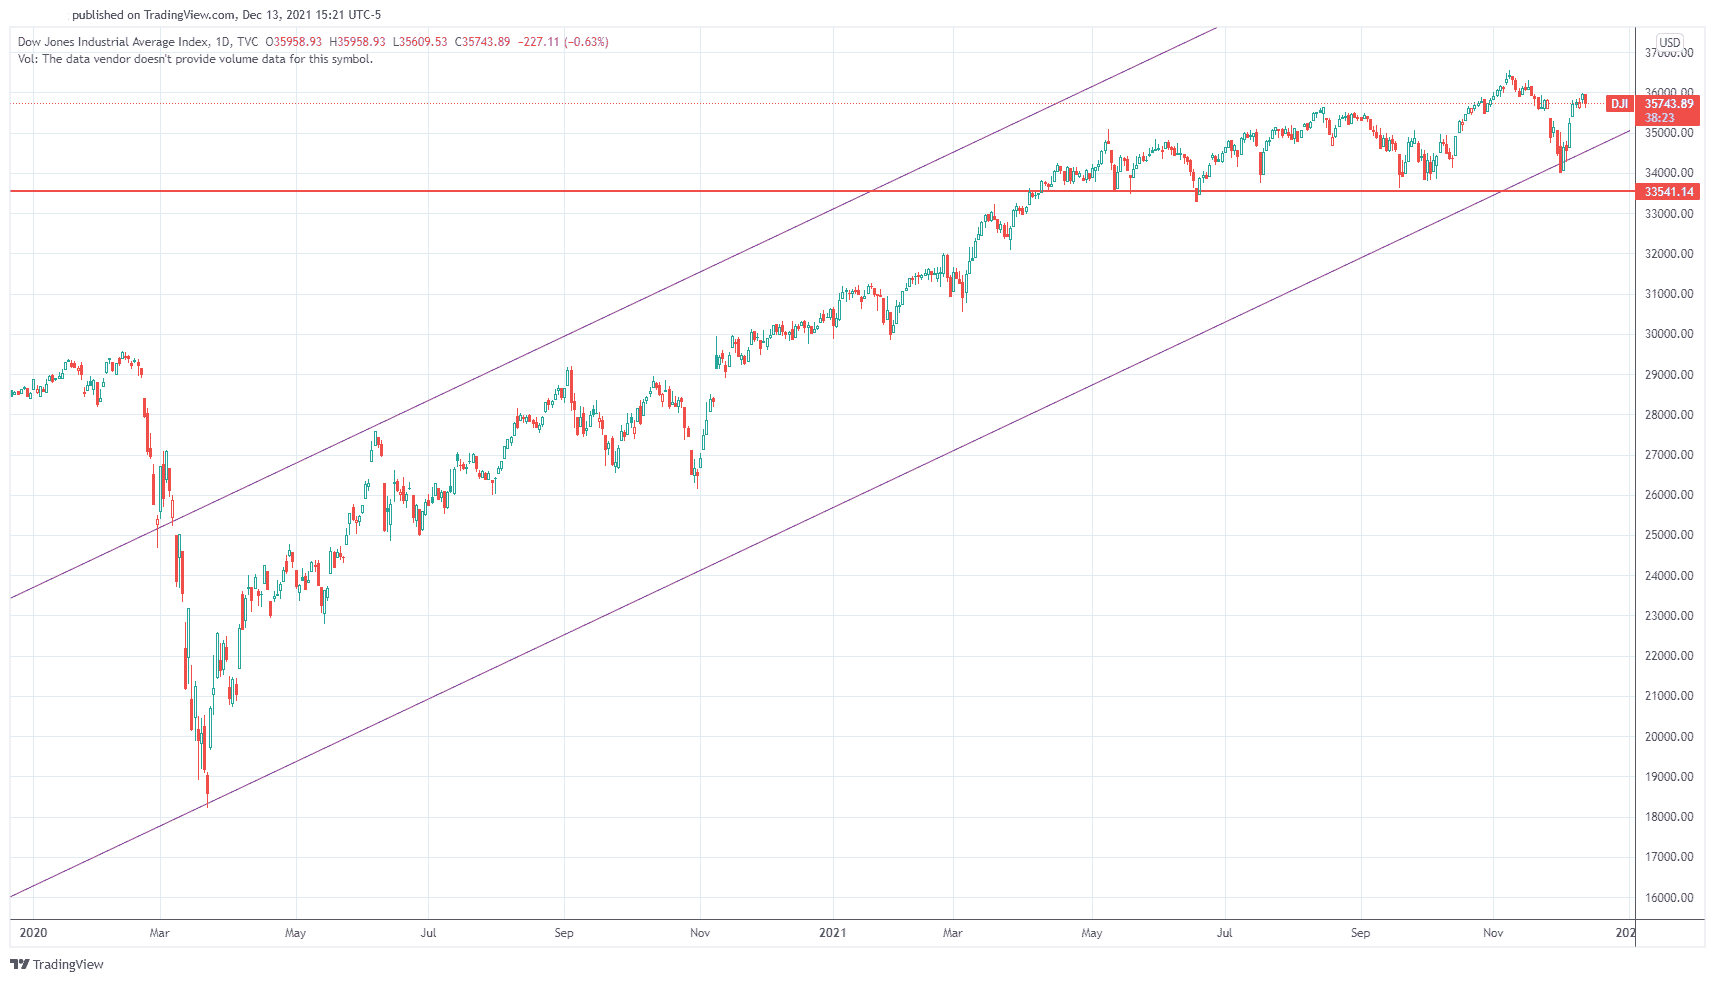Click the close value C35743.89
Screen dimensions: 1715x982
[x=483, y=42]
